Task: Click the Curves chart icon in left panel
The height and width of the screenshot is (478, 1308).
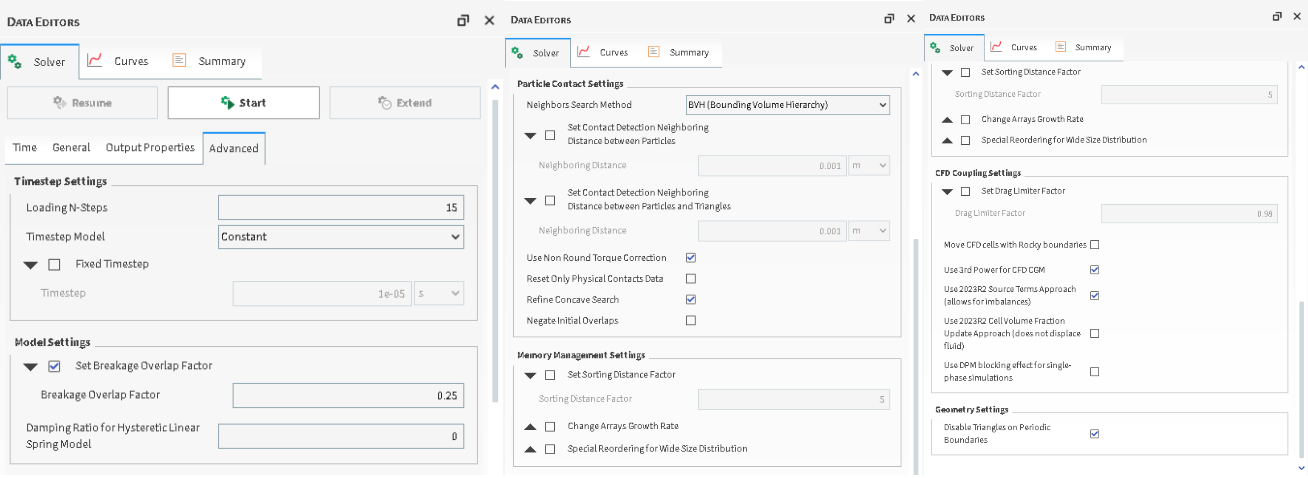Action: tap(95, 61)
